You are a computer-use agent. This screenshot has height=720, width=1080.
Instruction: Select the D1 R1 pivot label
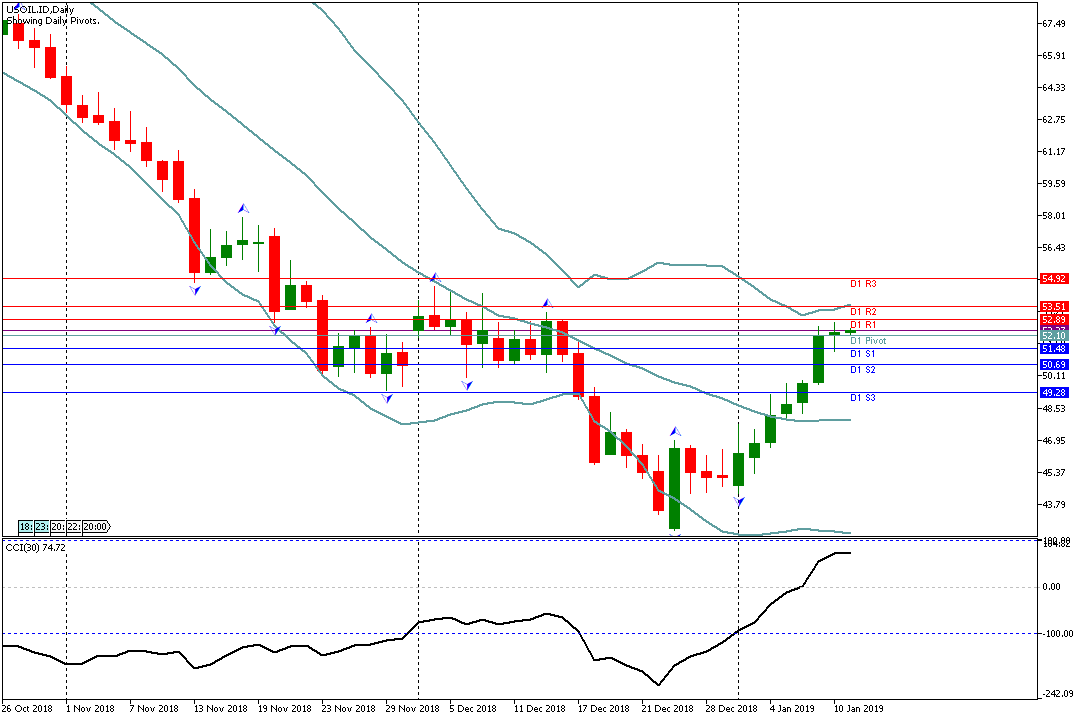click(863, 325)
